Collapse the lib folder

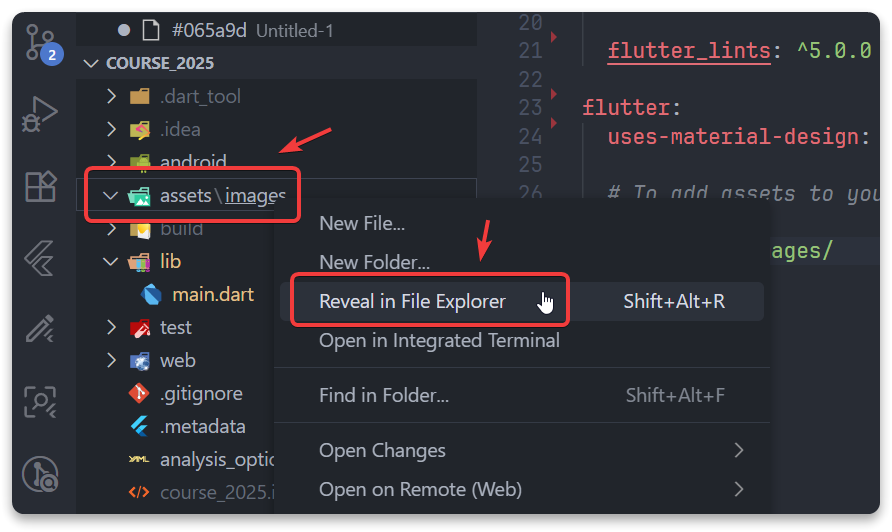coord(111,262)
